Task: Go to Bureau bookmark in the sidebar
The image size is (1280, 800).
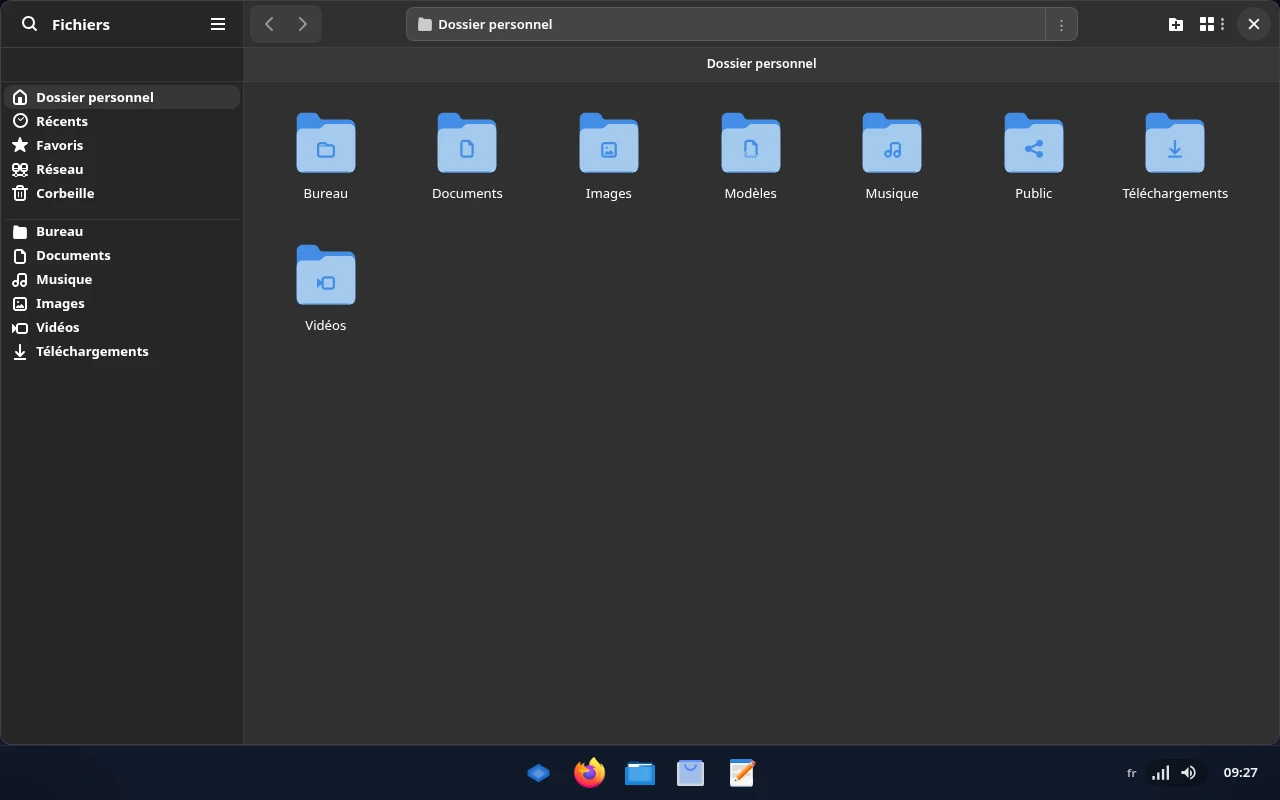Action: [x=122, y=231]
